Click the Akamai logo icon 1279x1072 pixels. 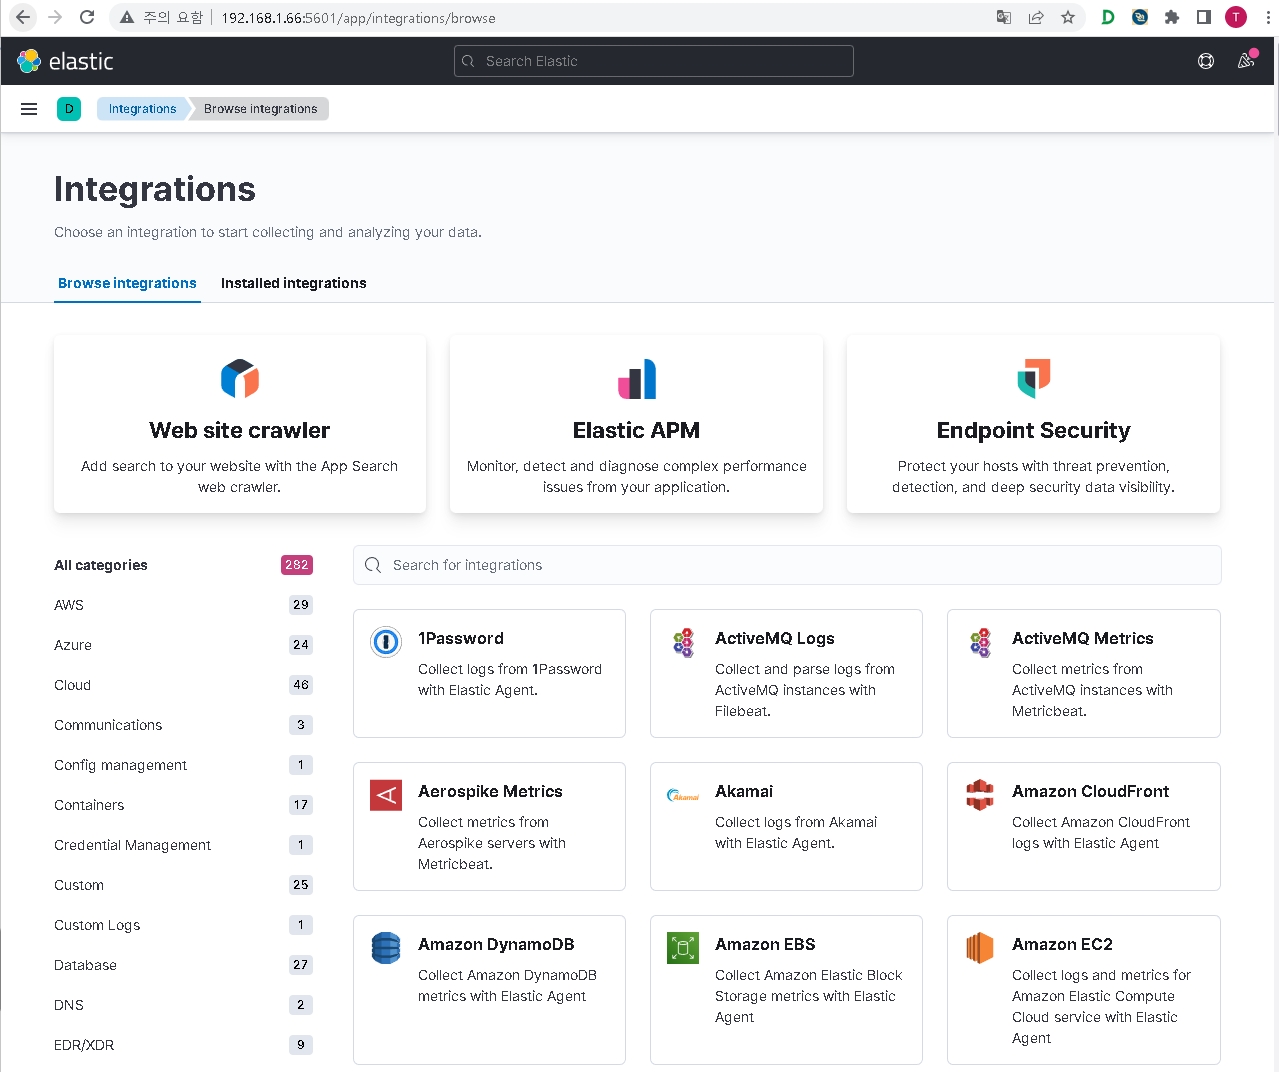[683, 796]
